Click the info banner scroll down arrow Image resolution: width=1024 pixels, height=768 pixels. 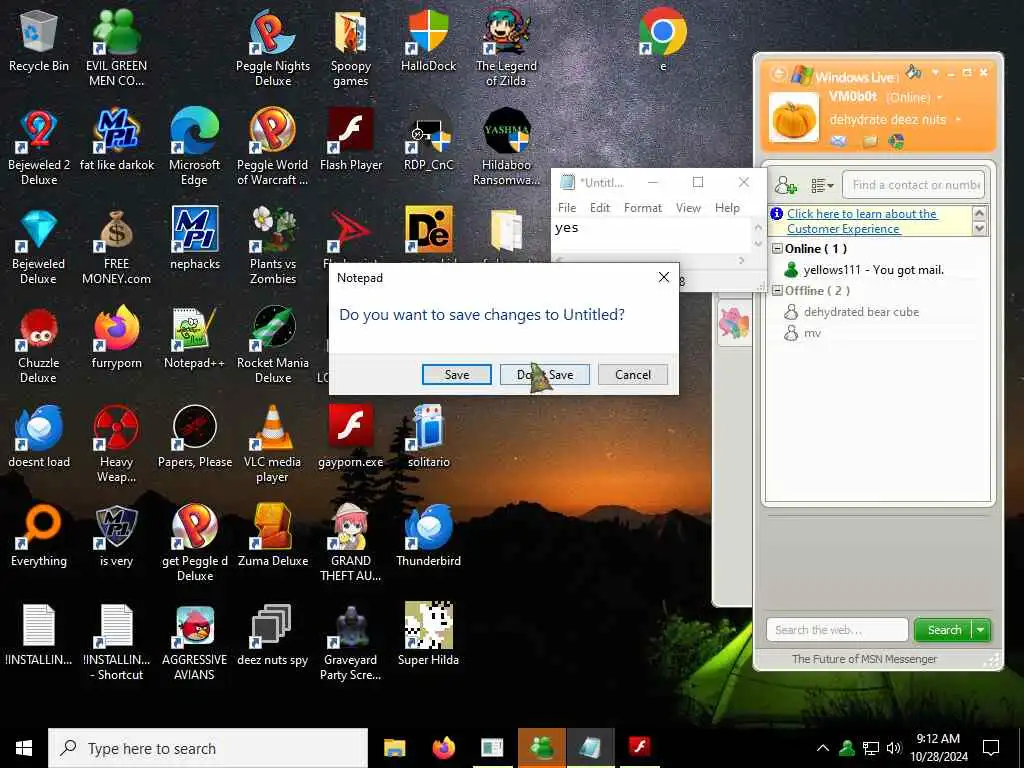pos(979,228)
